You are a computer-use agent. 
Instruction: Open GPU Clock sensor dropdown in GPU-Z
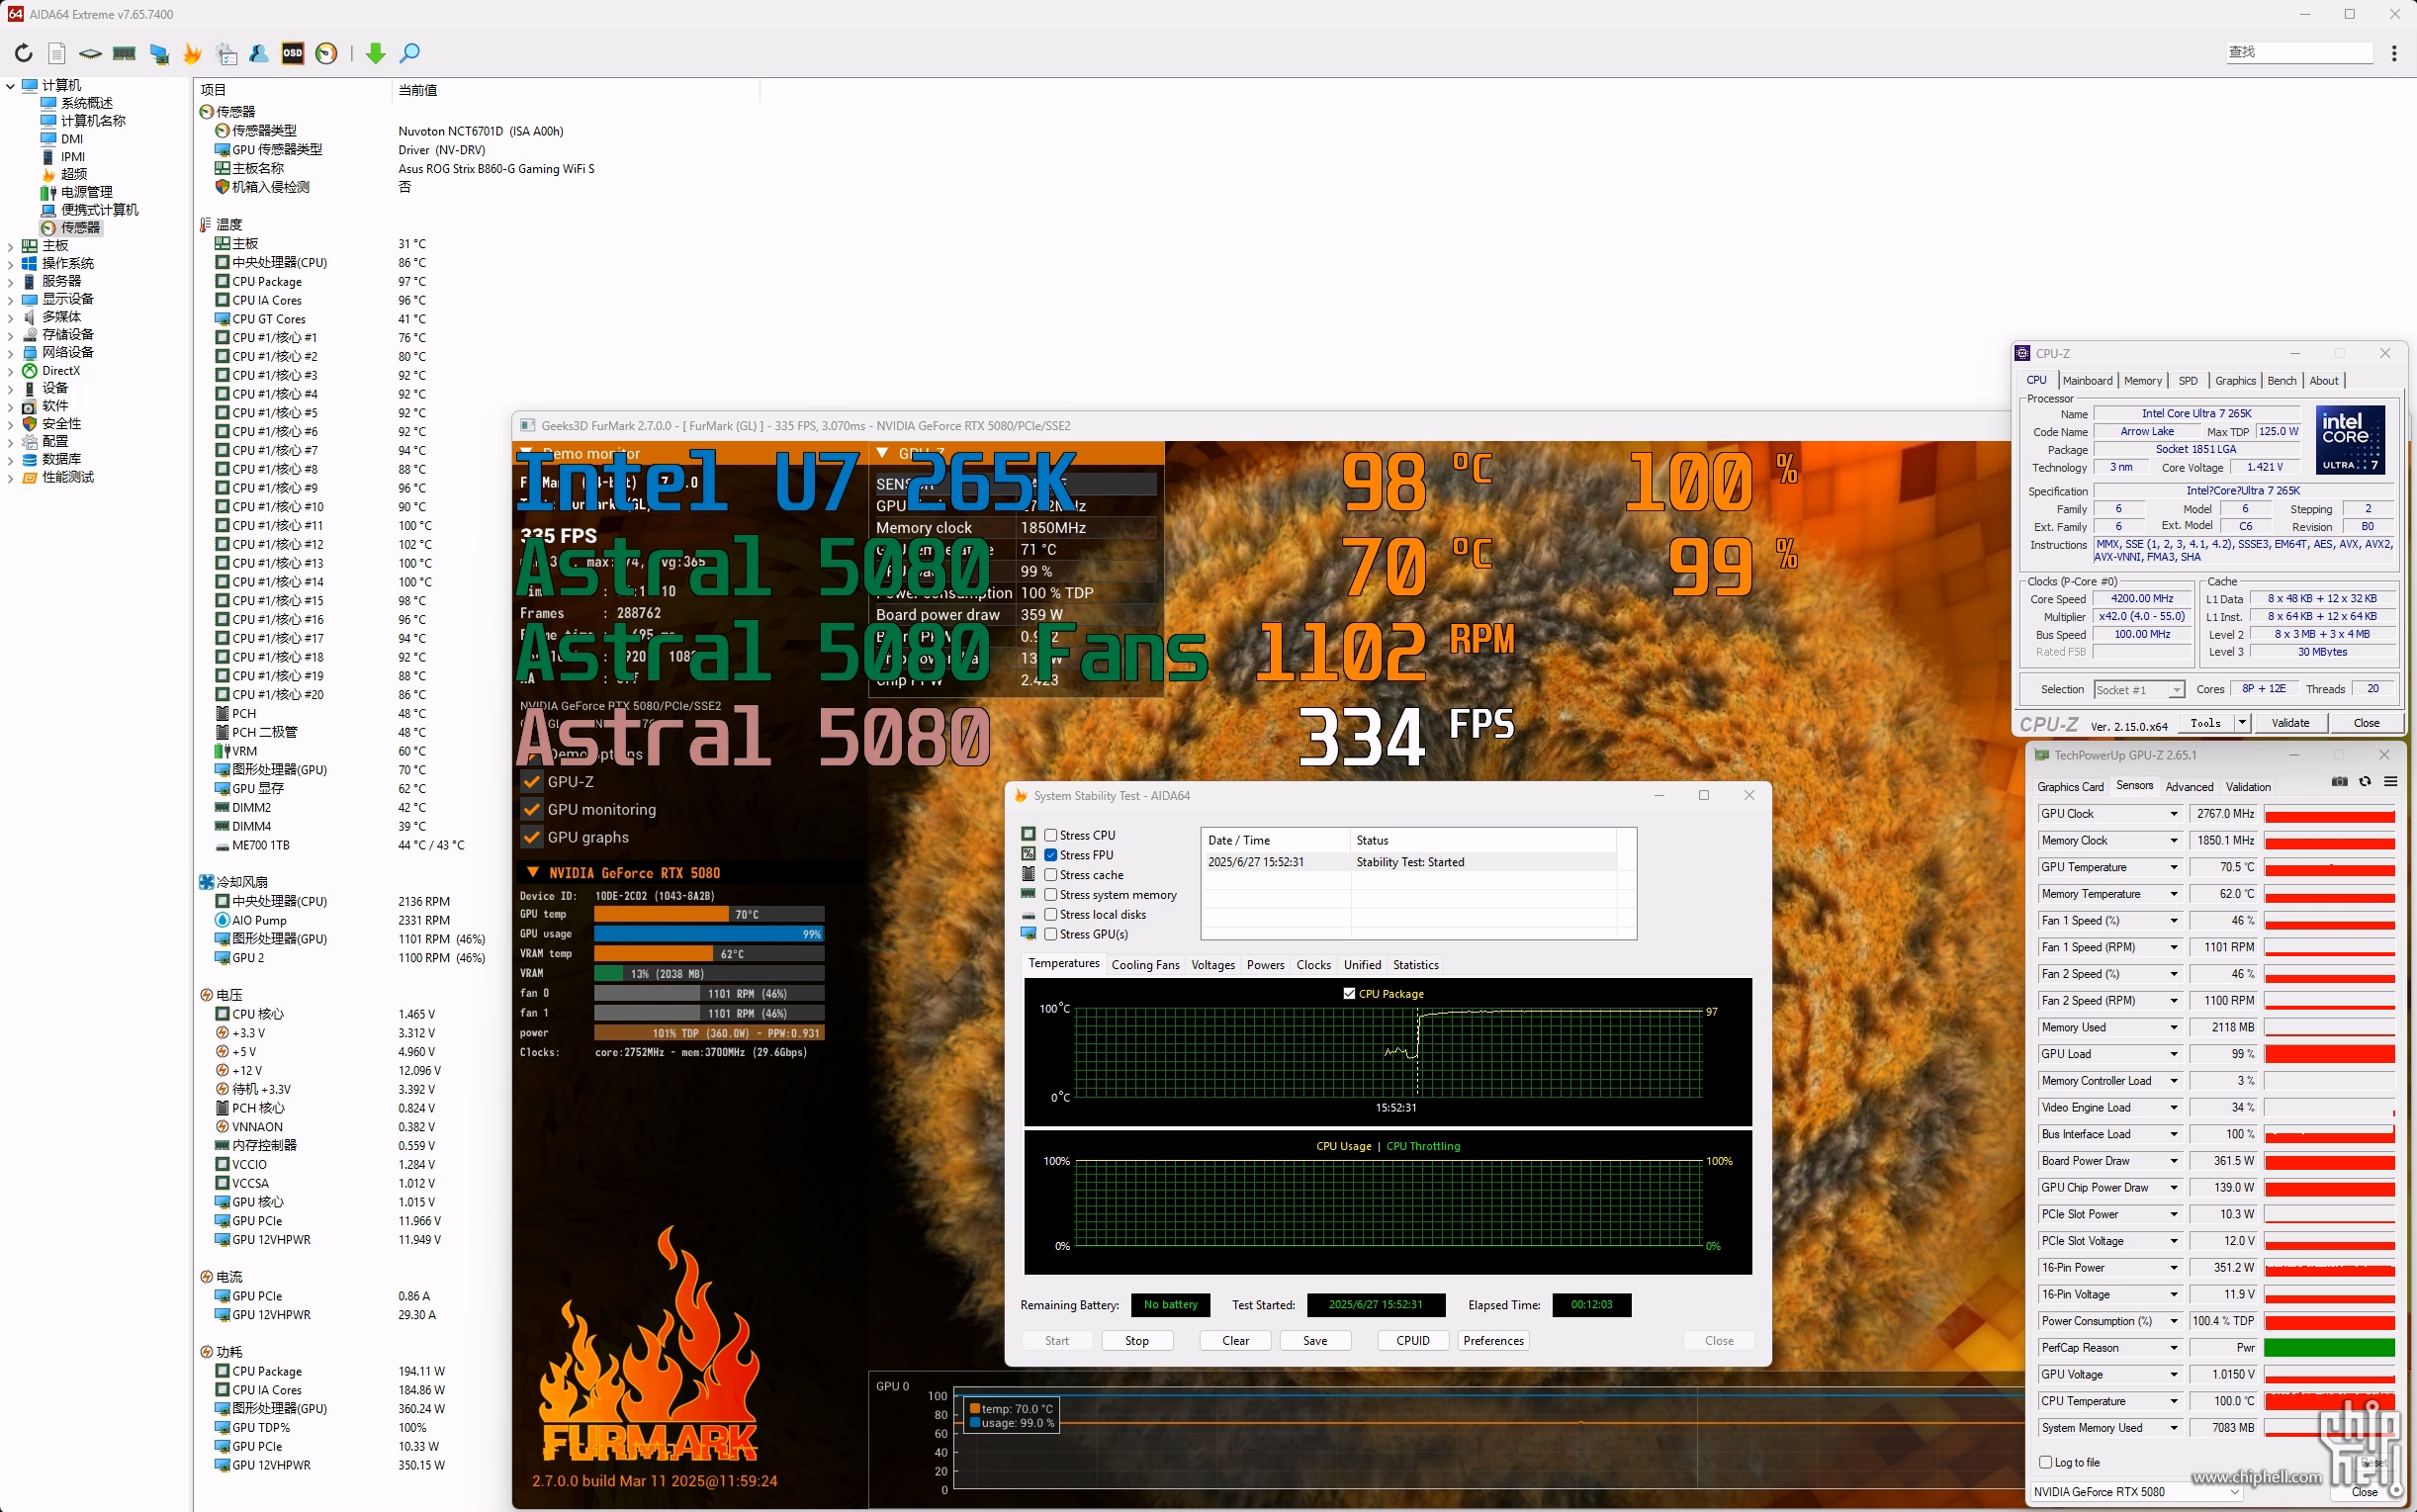[x=2173, y=814]
